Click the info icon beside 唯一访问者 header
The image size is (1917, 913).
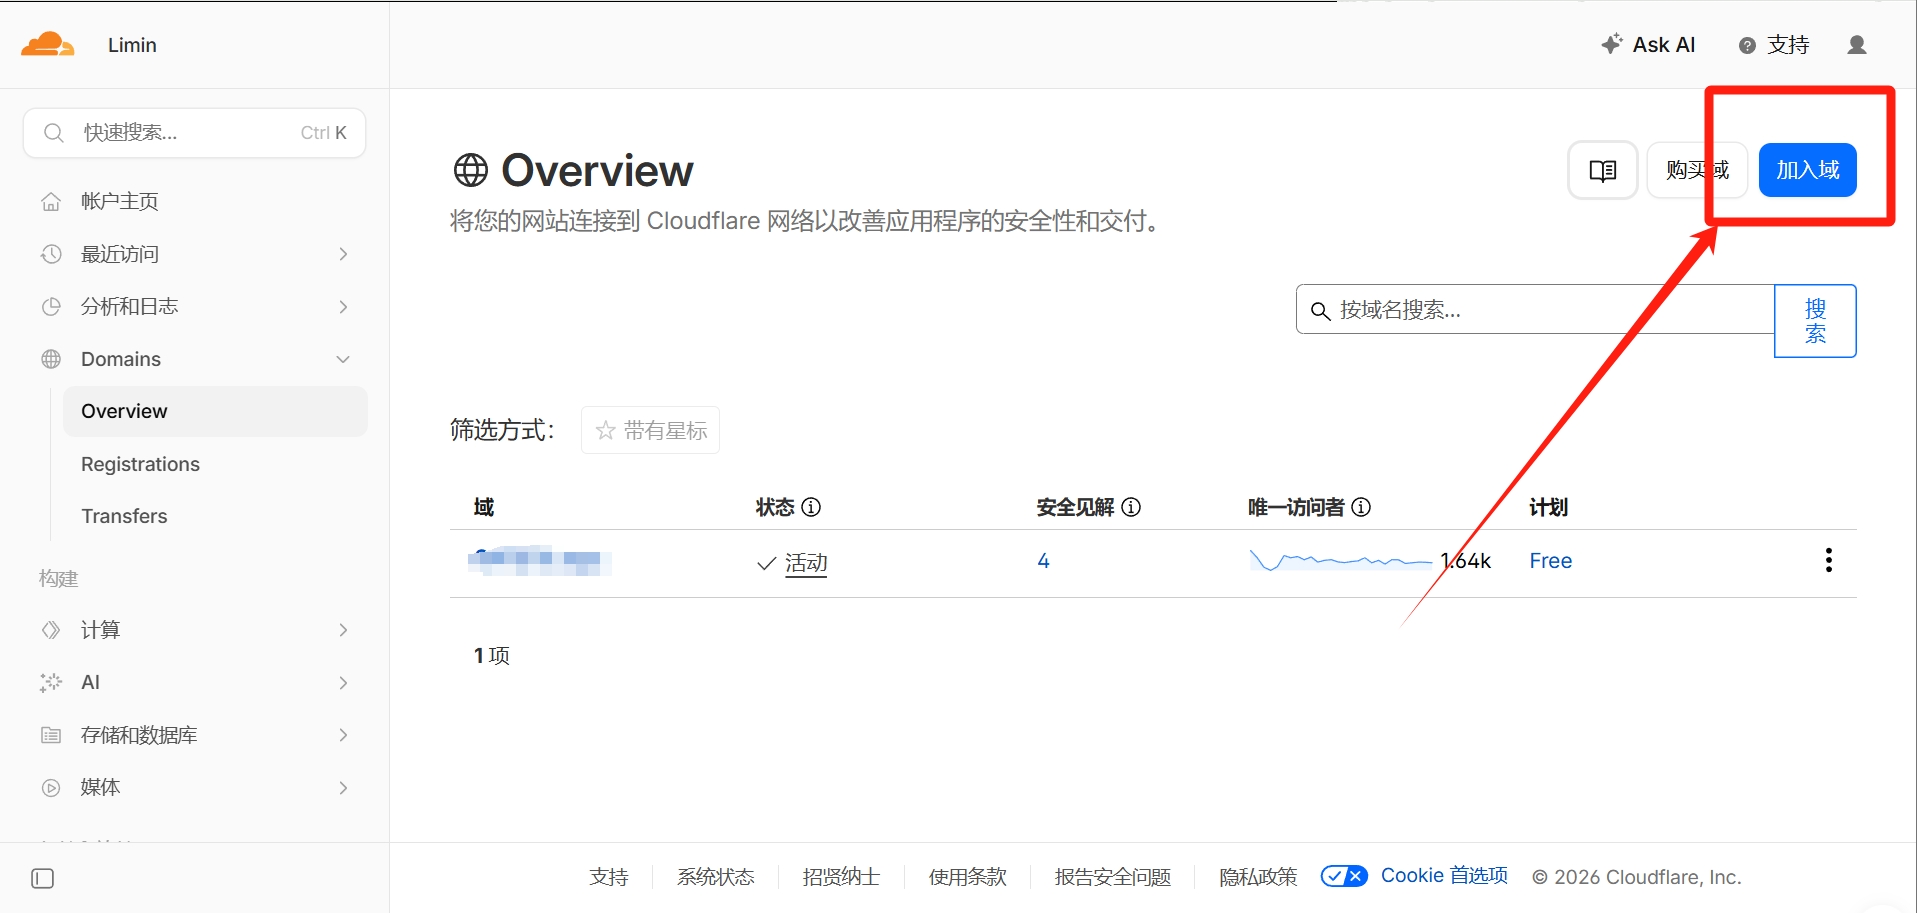(x=1361, y=507)
